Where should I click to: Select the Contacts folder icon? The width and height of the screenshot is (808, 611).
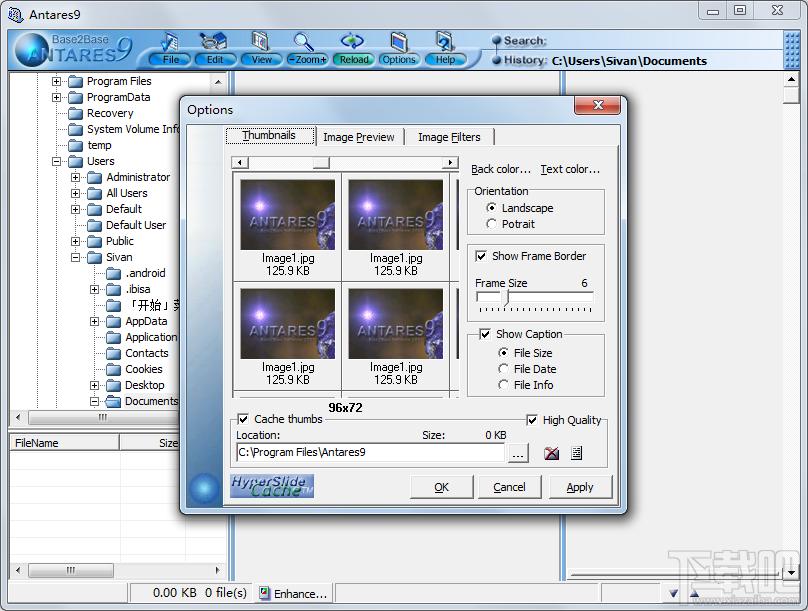(113, 353)
